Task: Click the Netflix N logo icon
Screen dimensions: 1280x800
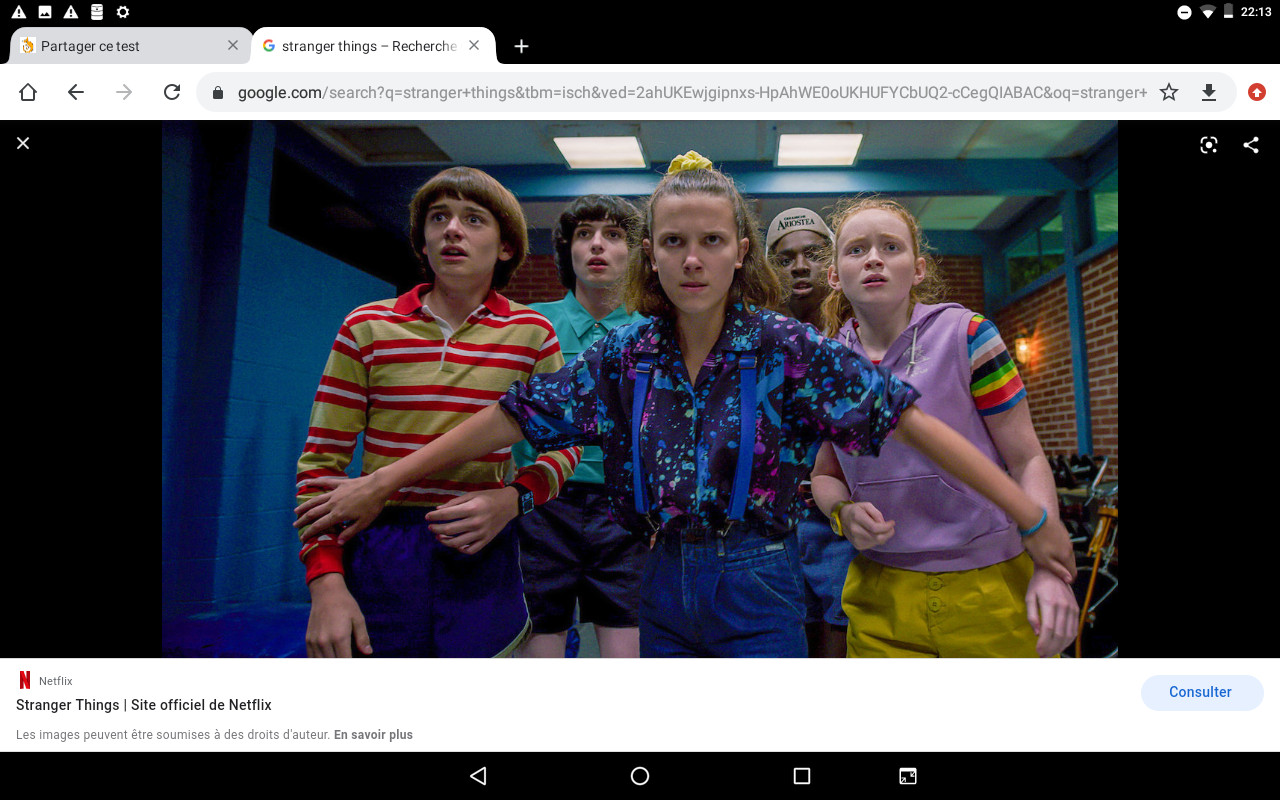Action: coord(25,681)
